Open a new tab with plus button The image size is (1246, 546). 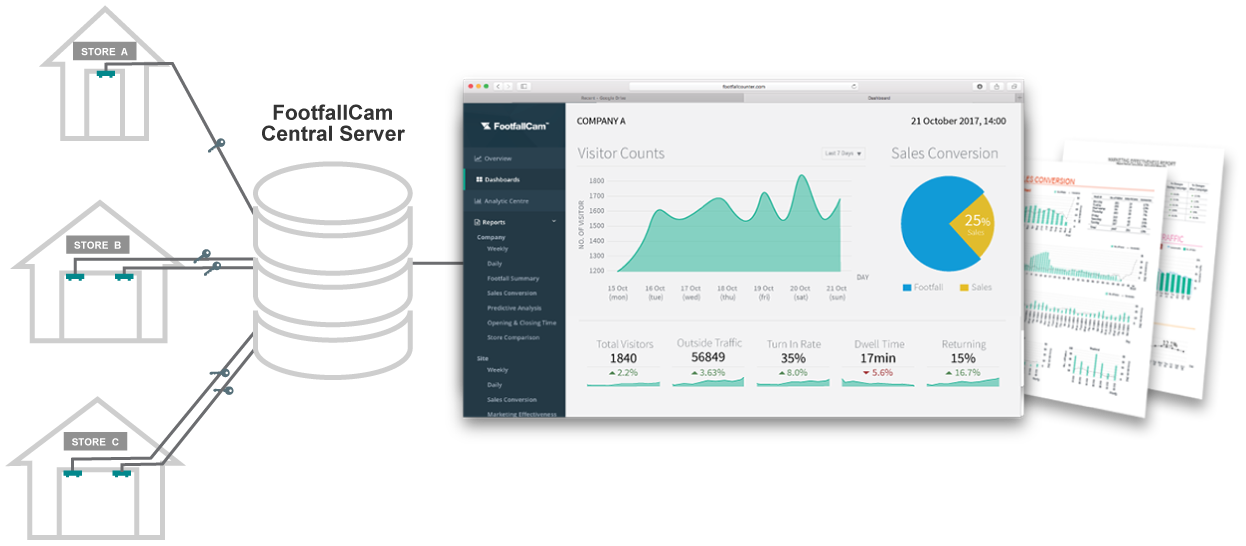tap(1018, 98)
